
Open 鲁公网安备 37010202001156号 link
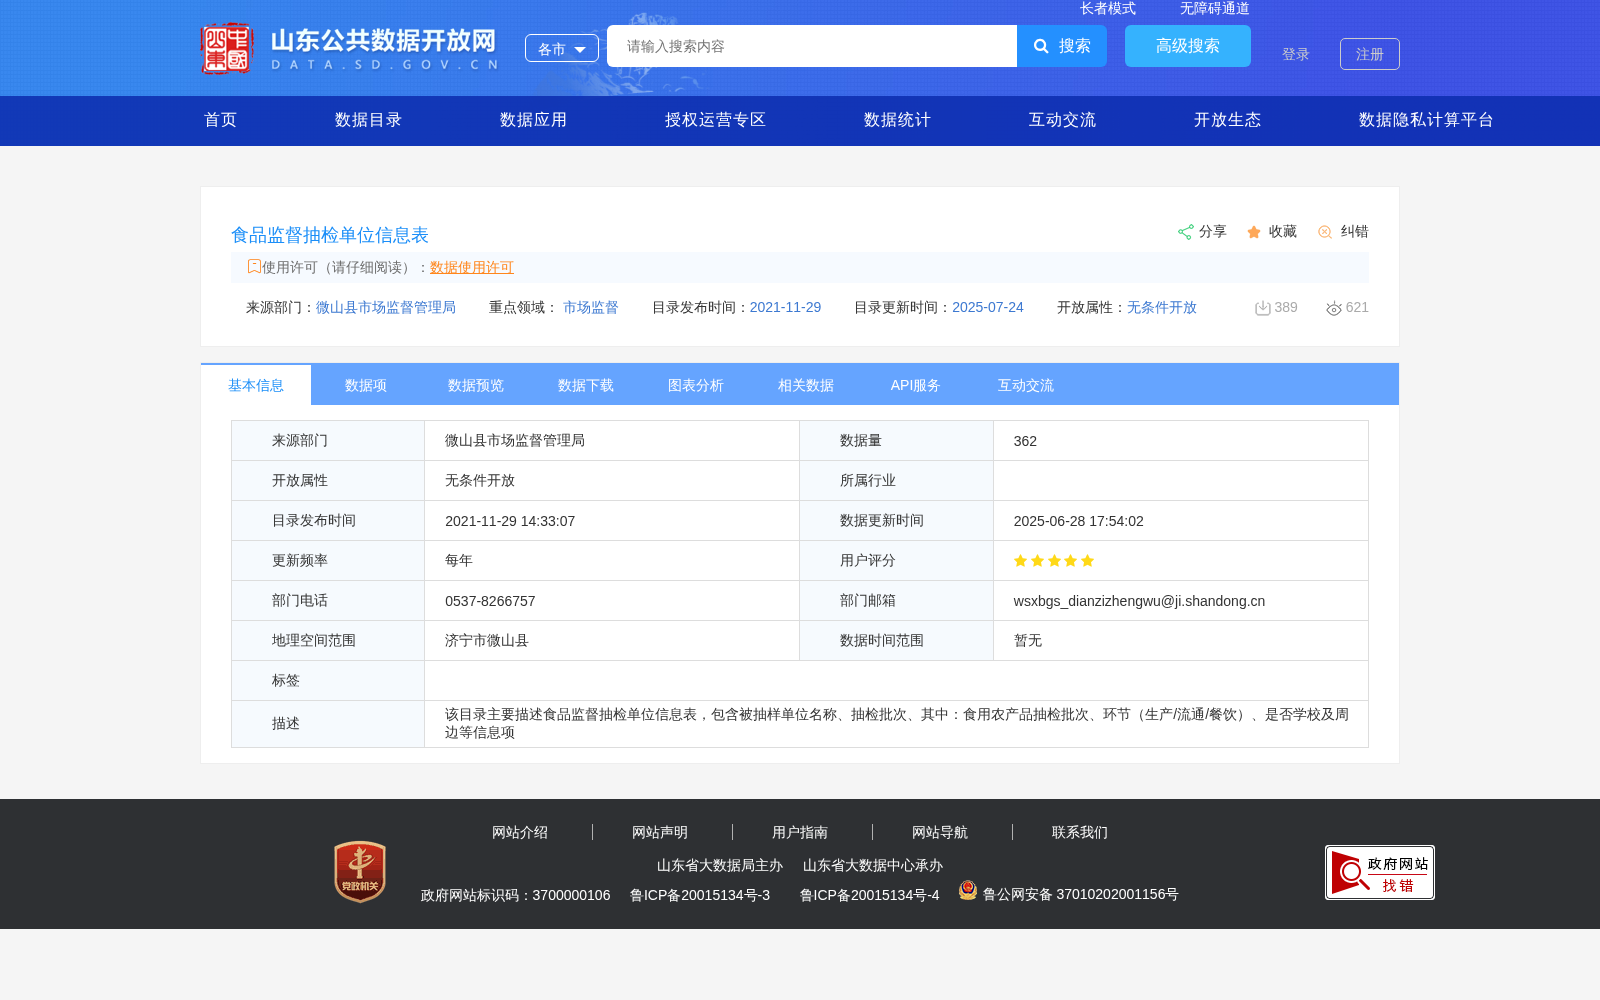coord(1081,894)
